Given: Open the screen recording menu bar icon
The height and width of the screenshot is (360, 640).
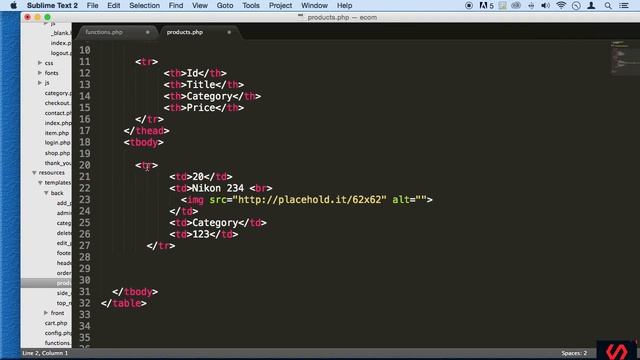Looking at the screenshot, I should (469, 6).
